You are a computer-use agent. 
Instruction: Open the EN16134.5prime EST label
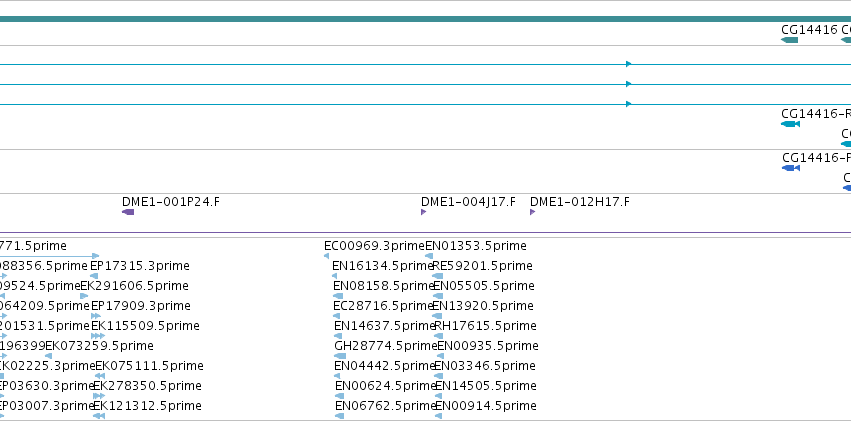click(382, 266)
